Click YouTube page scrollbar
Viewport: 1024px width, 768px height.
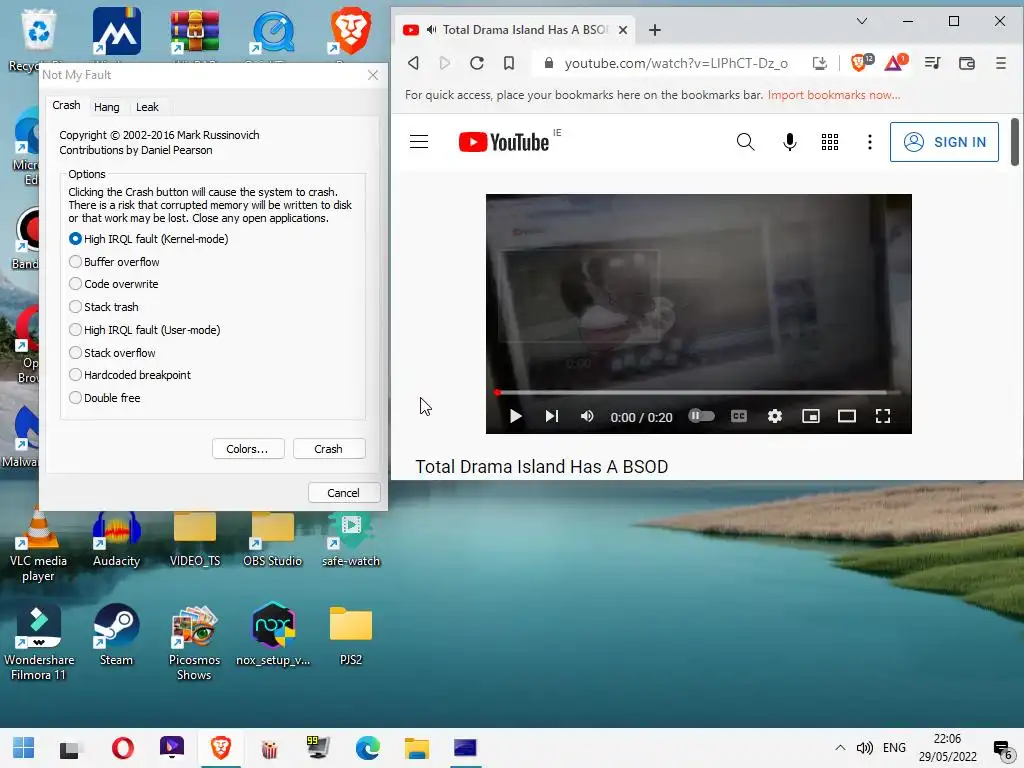click(1014, 142)
